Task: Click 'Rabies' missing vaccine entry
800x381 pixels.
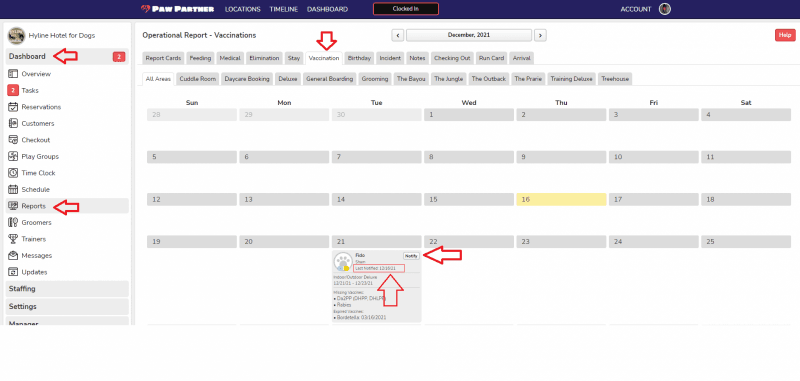Action: [x=344, y=304]
